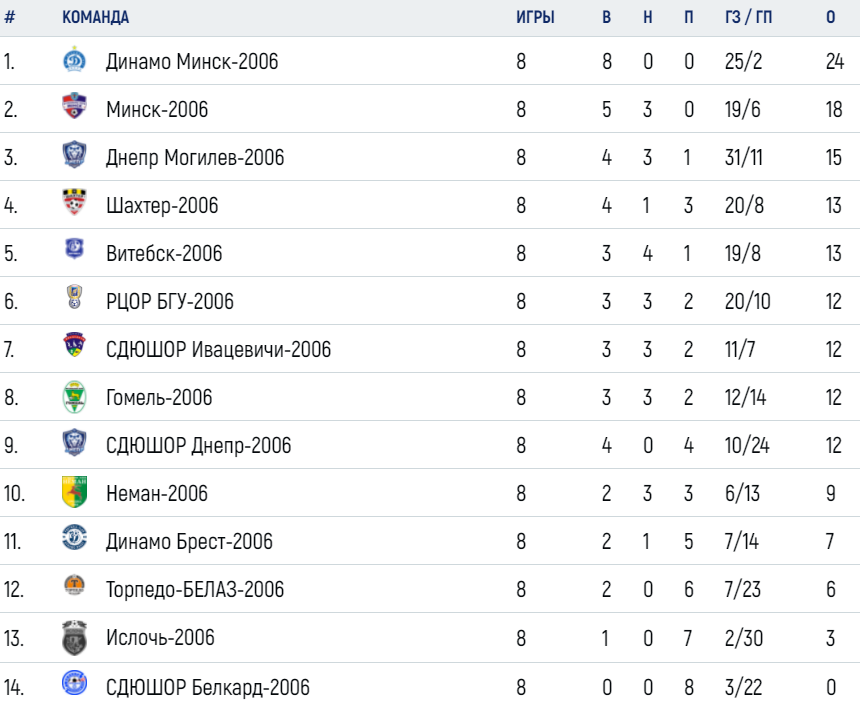Click the ИГРЫ column header
The image size is (860, 707).
(x=535, y=17)
